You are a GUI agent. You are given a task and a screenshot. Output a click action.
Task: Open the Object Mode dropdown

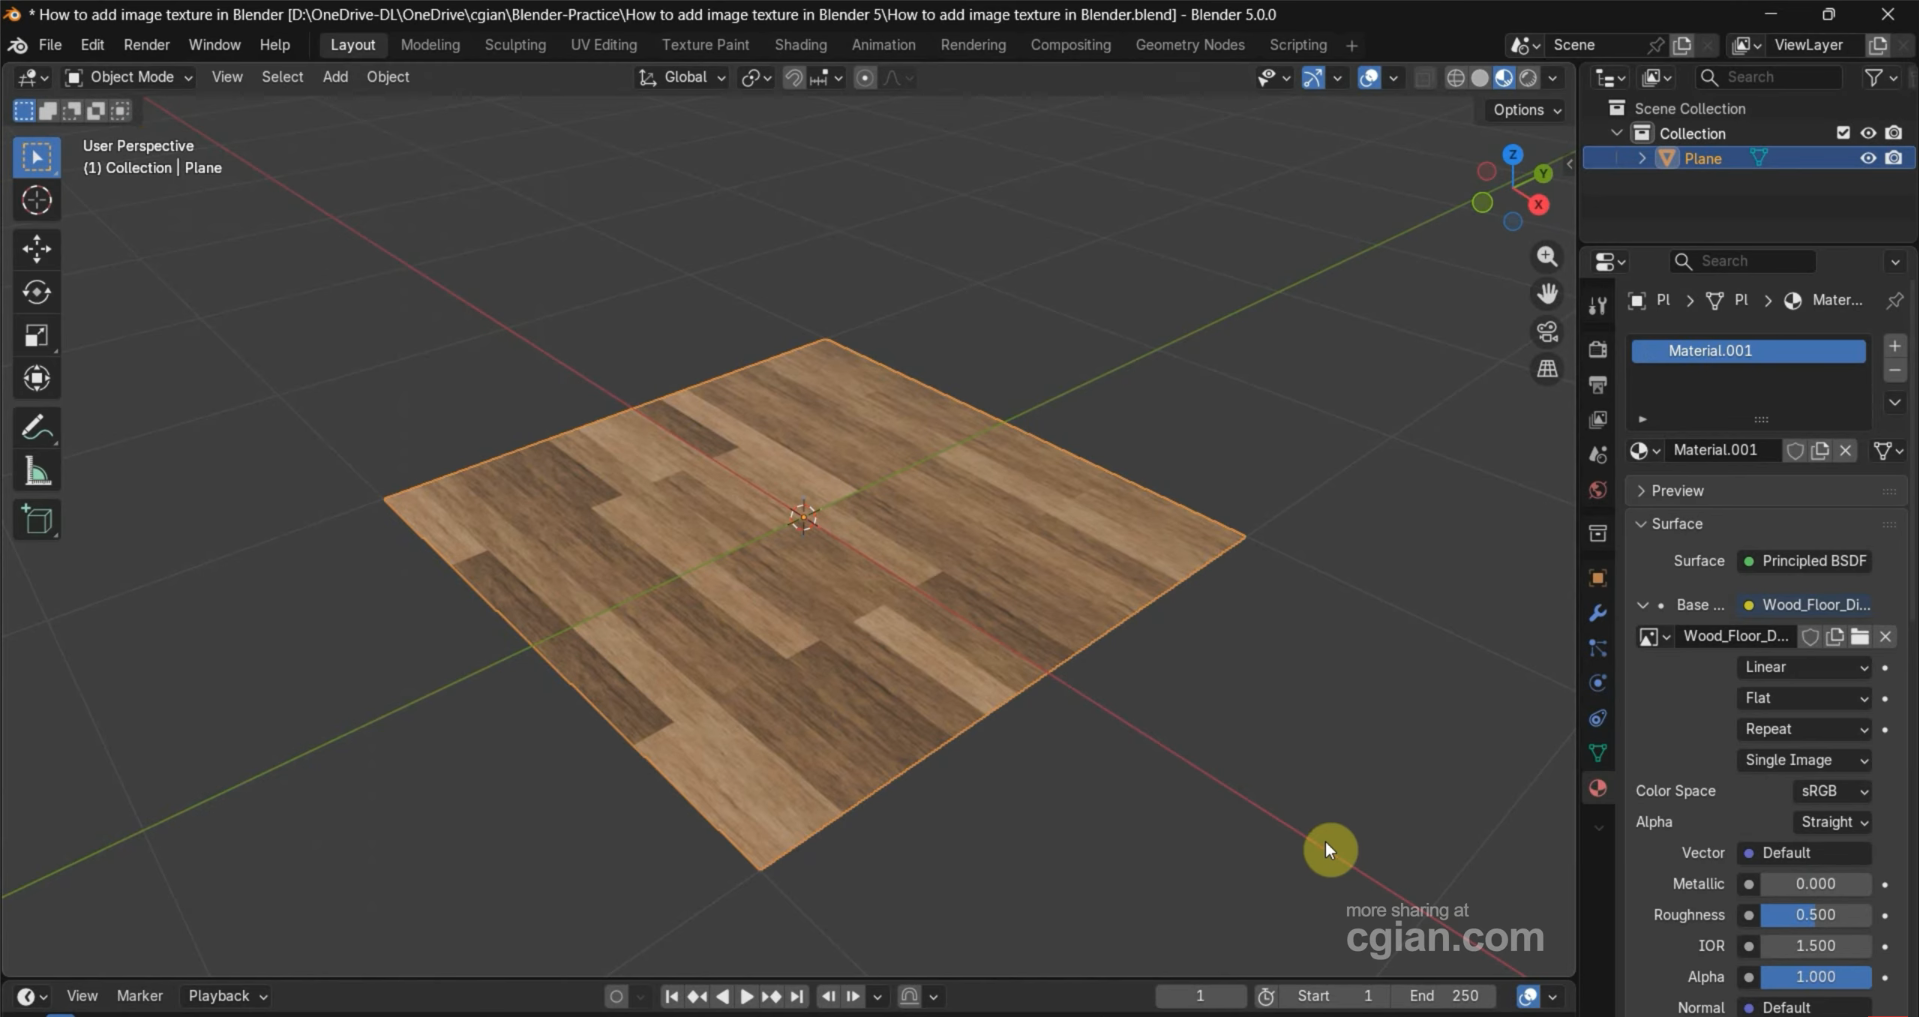pos(128,77)
